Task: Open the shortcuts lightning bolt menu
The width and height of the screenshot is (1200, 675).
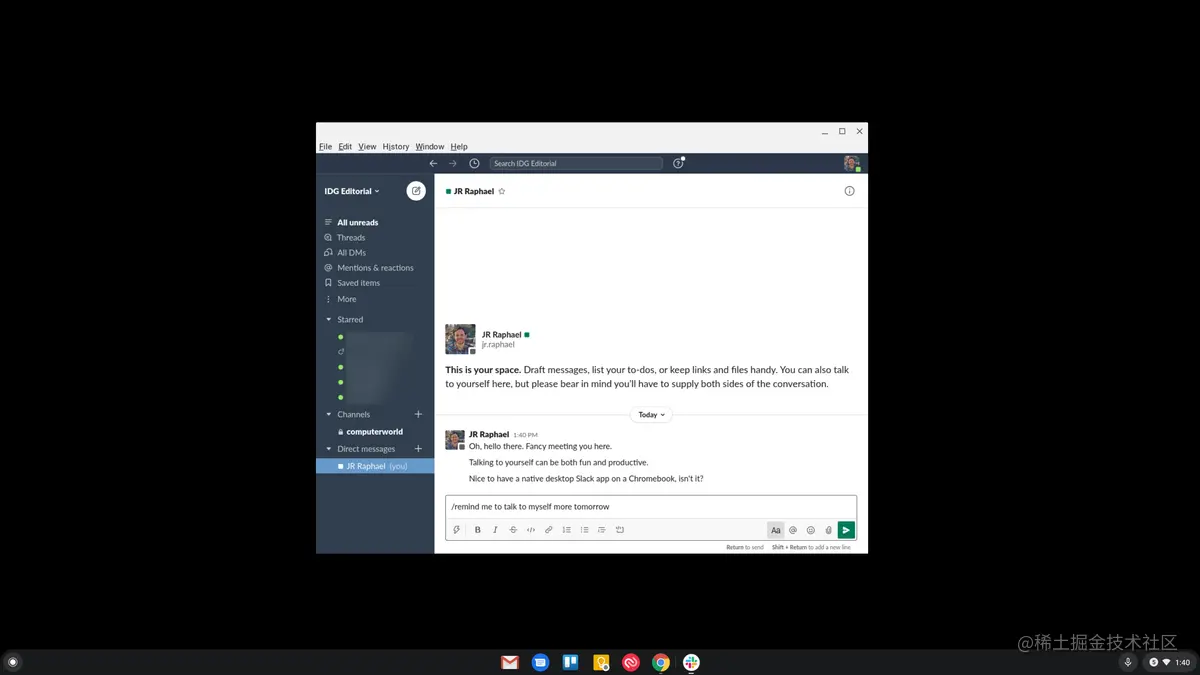Action: tap(456, 530)
